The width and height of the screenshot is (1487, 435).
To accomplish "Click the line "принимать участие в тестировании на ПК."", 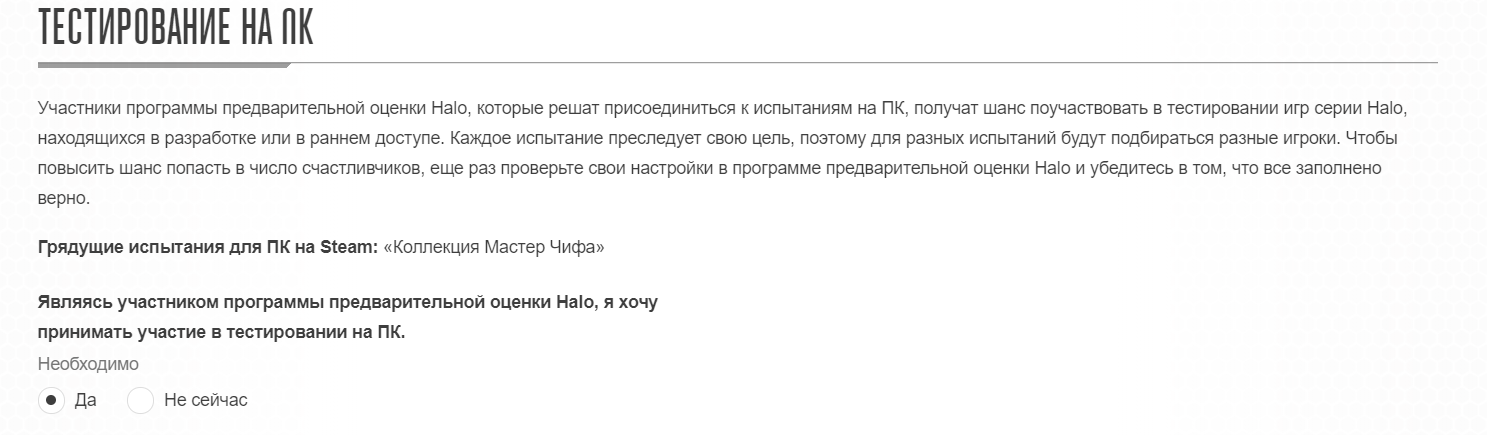I will tap(222, 332).
